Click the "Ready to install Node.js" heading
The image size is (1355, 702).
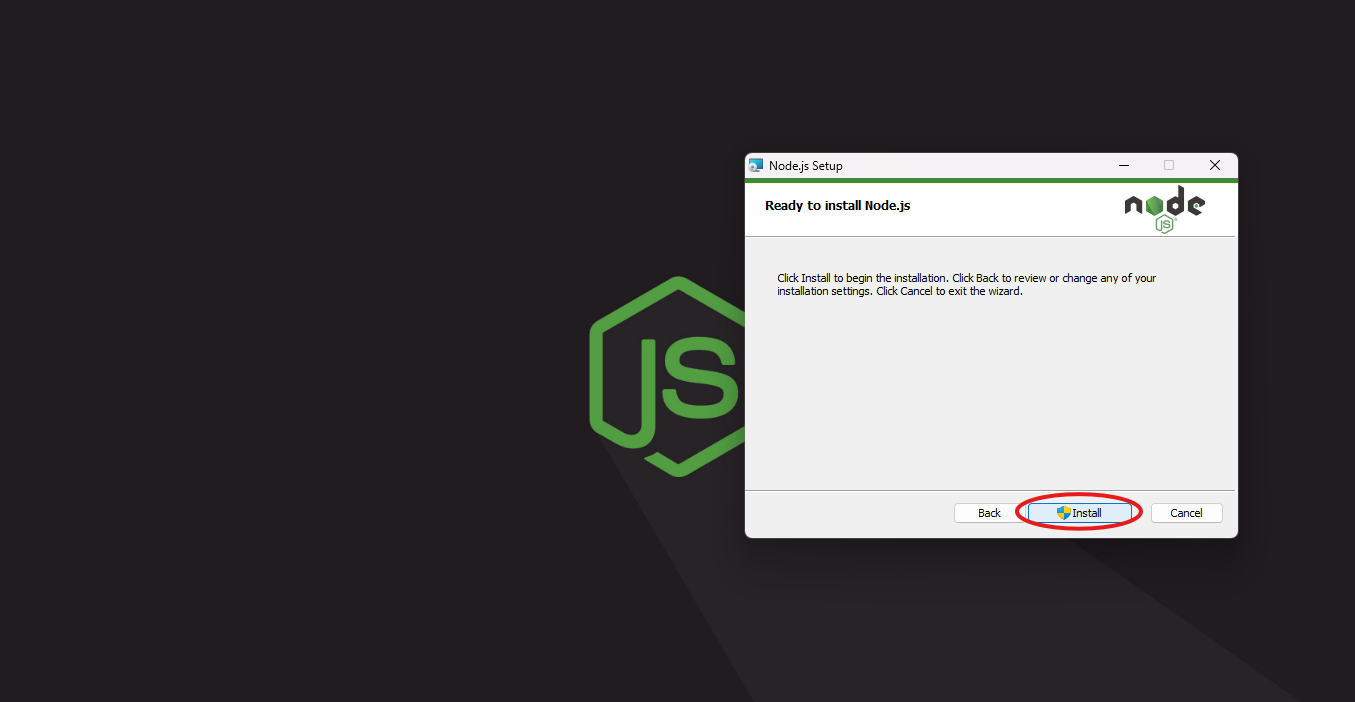837,206
